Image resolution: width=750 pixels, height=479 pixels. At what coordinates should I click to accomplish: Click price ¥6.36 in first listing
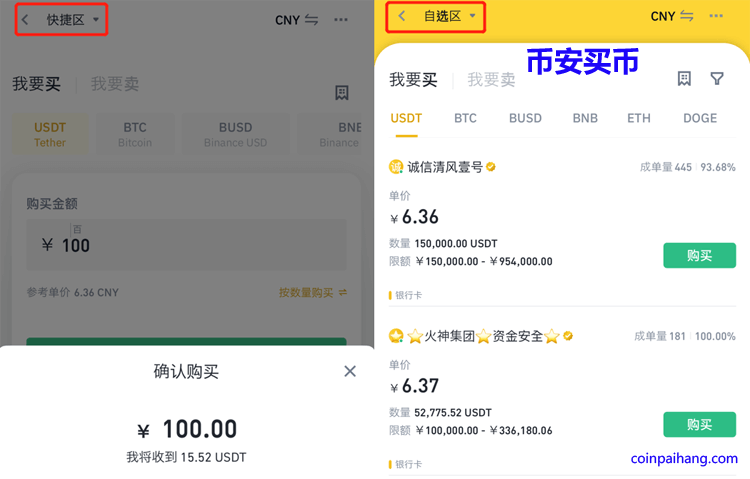[x=414, y=217]
